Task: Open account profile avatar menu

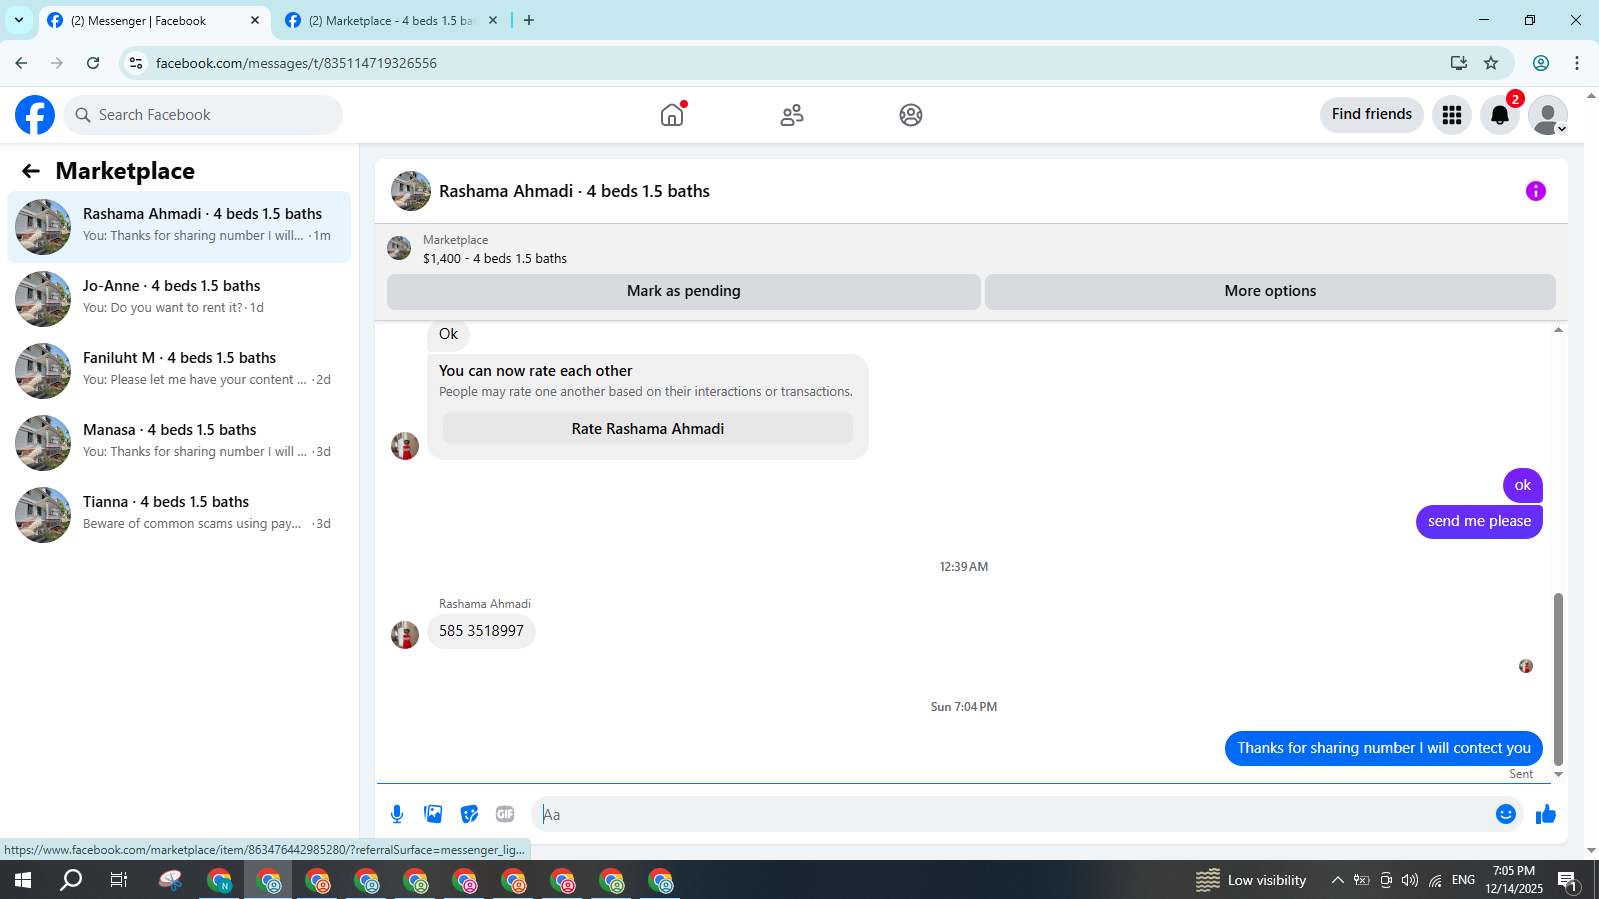Action: tap(1548, 115)
